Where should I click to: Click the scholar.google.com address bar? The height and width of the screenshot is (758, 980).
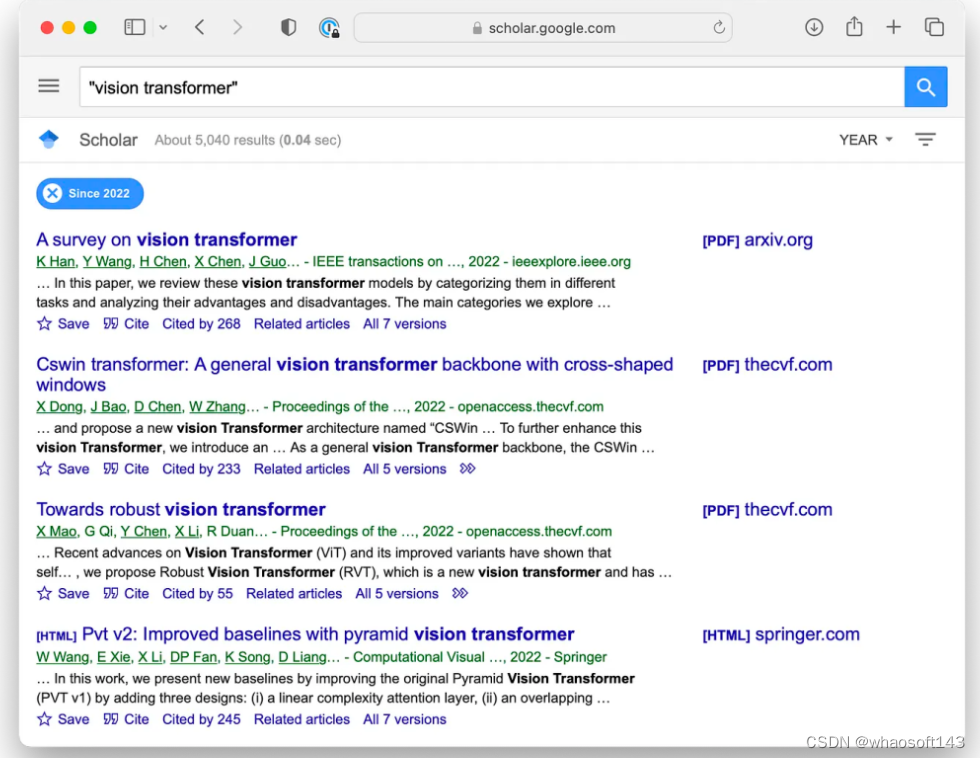[x=542, y=27]
